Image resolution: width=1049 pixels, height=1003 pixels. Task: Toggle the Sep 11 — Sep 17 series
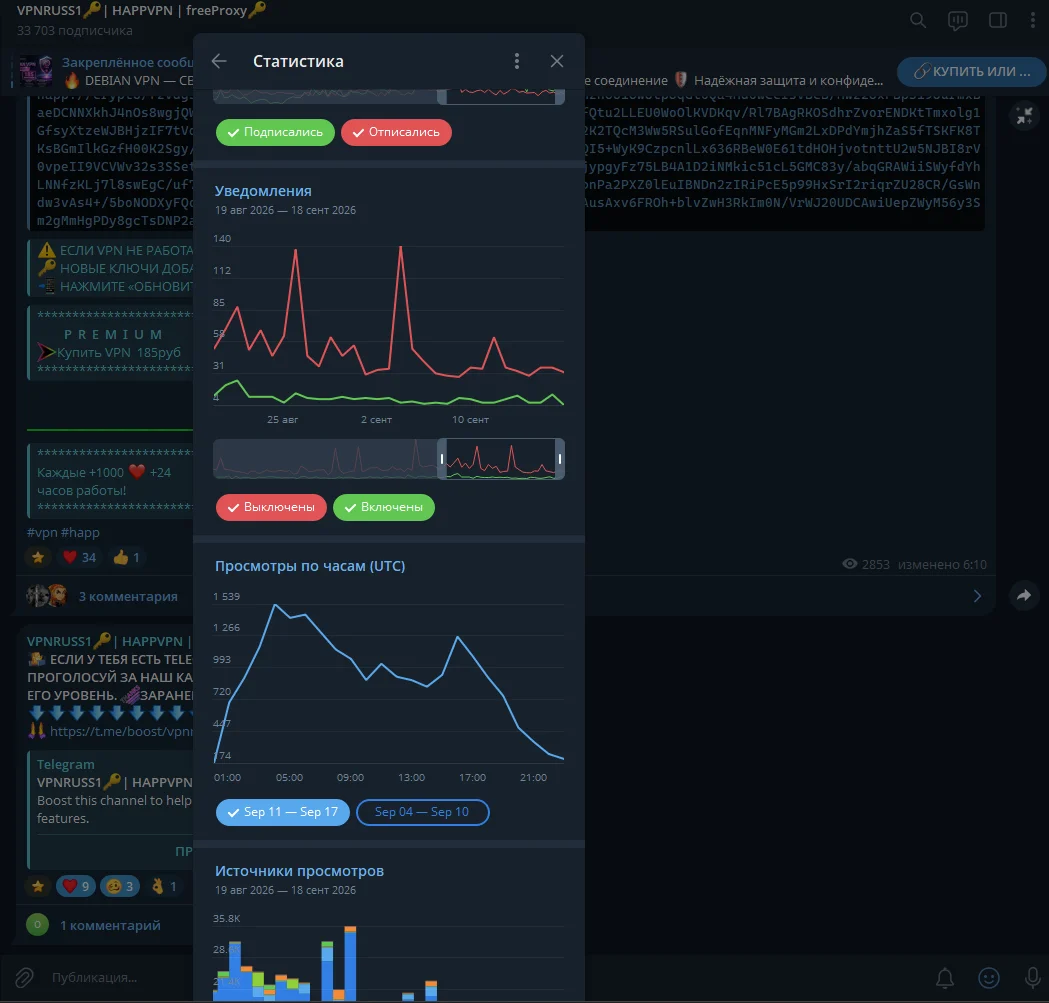click(x=282, y=812)
